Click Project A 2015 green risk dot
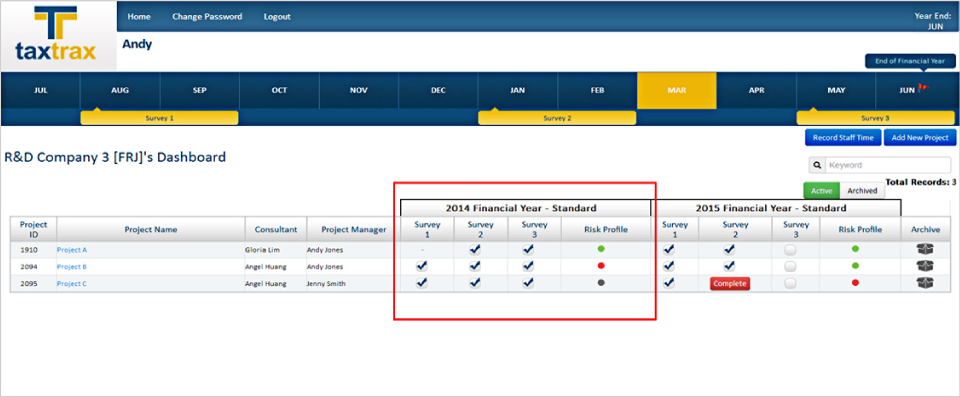This screenshot has height=397, width=960. (x=855, y=249)
